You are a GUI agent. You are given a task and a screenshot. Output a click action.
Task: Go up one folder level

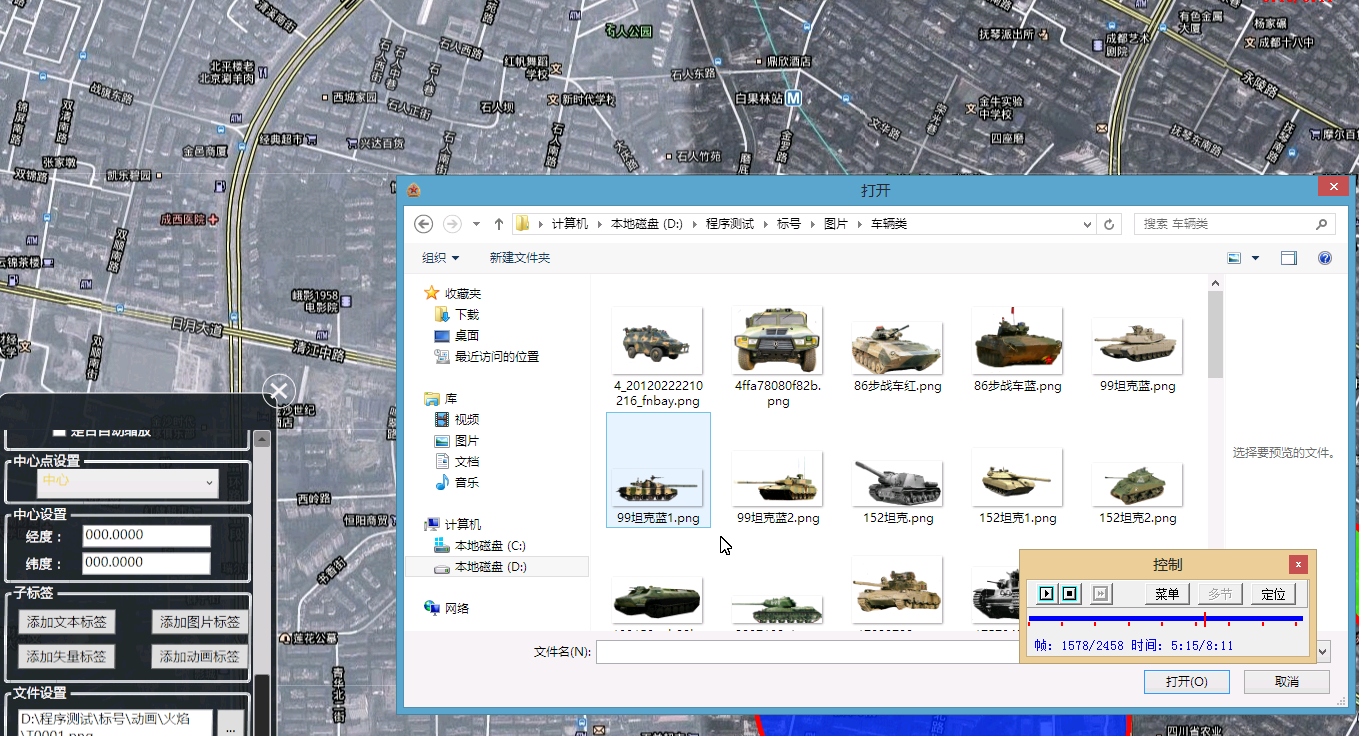[x=498, y=224]
